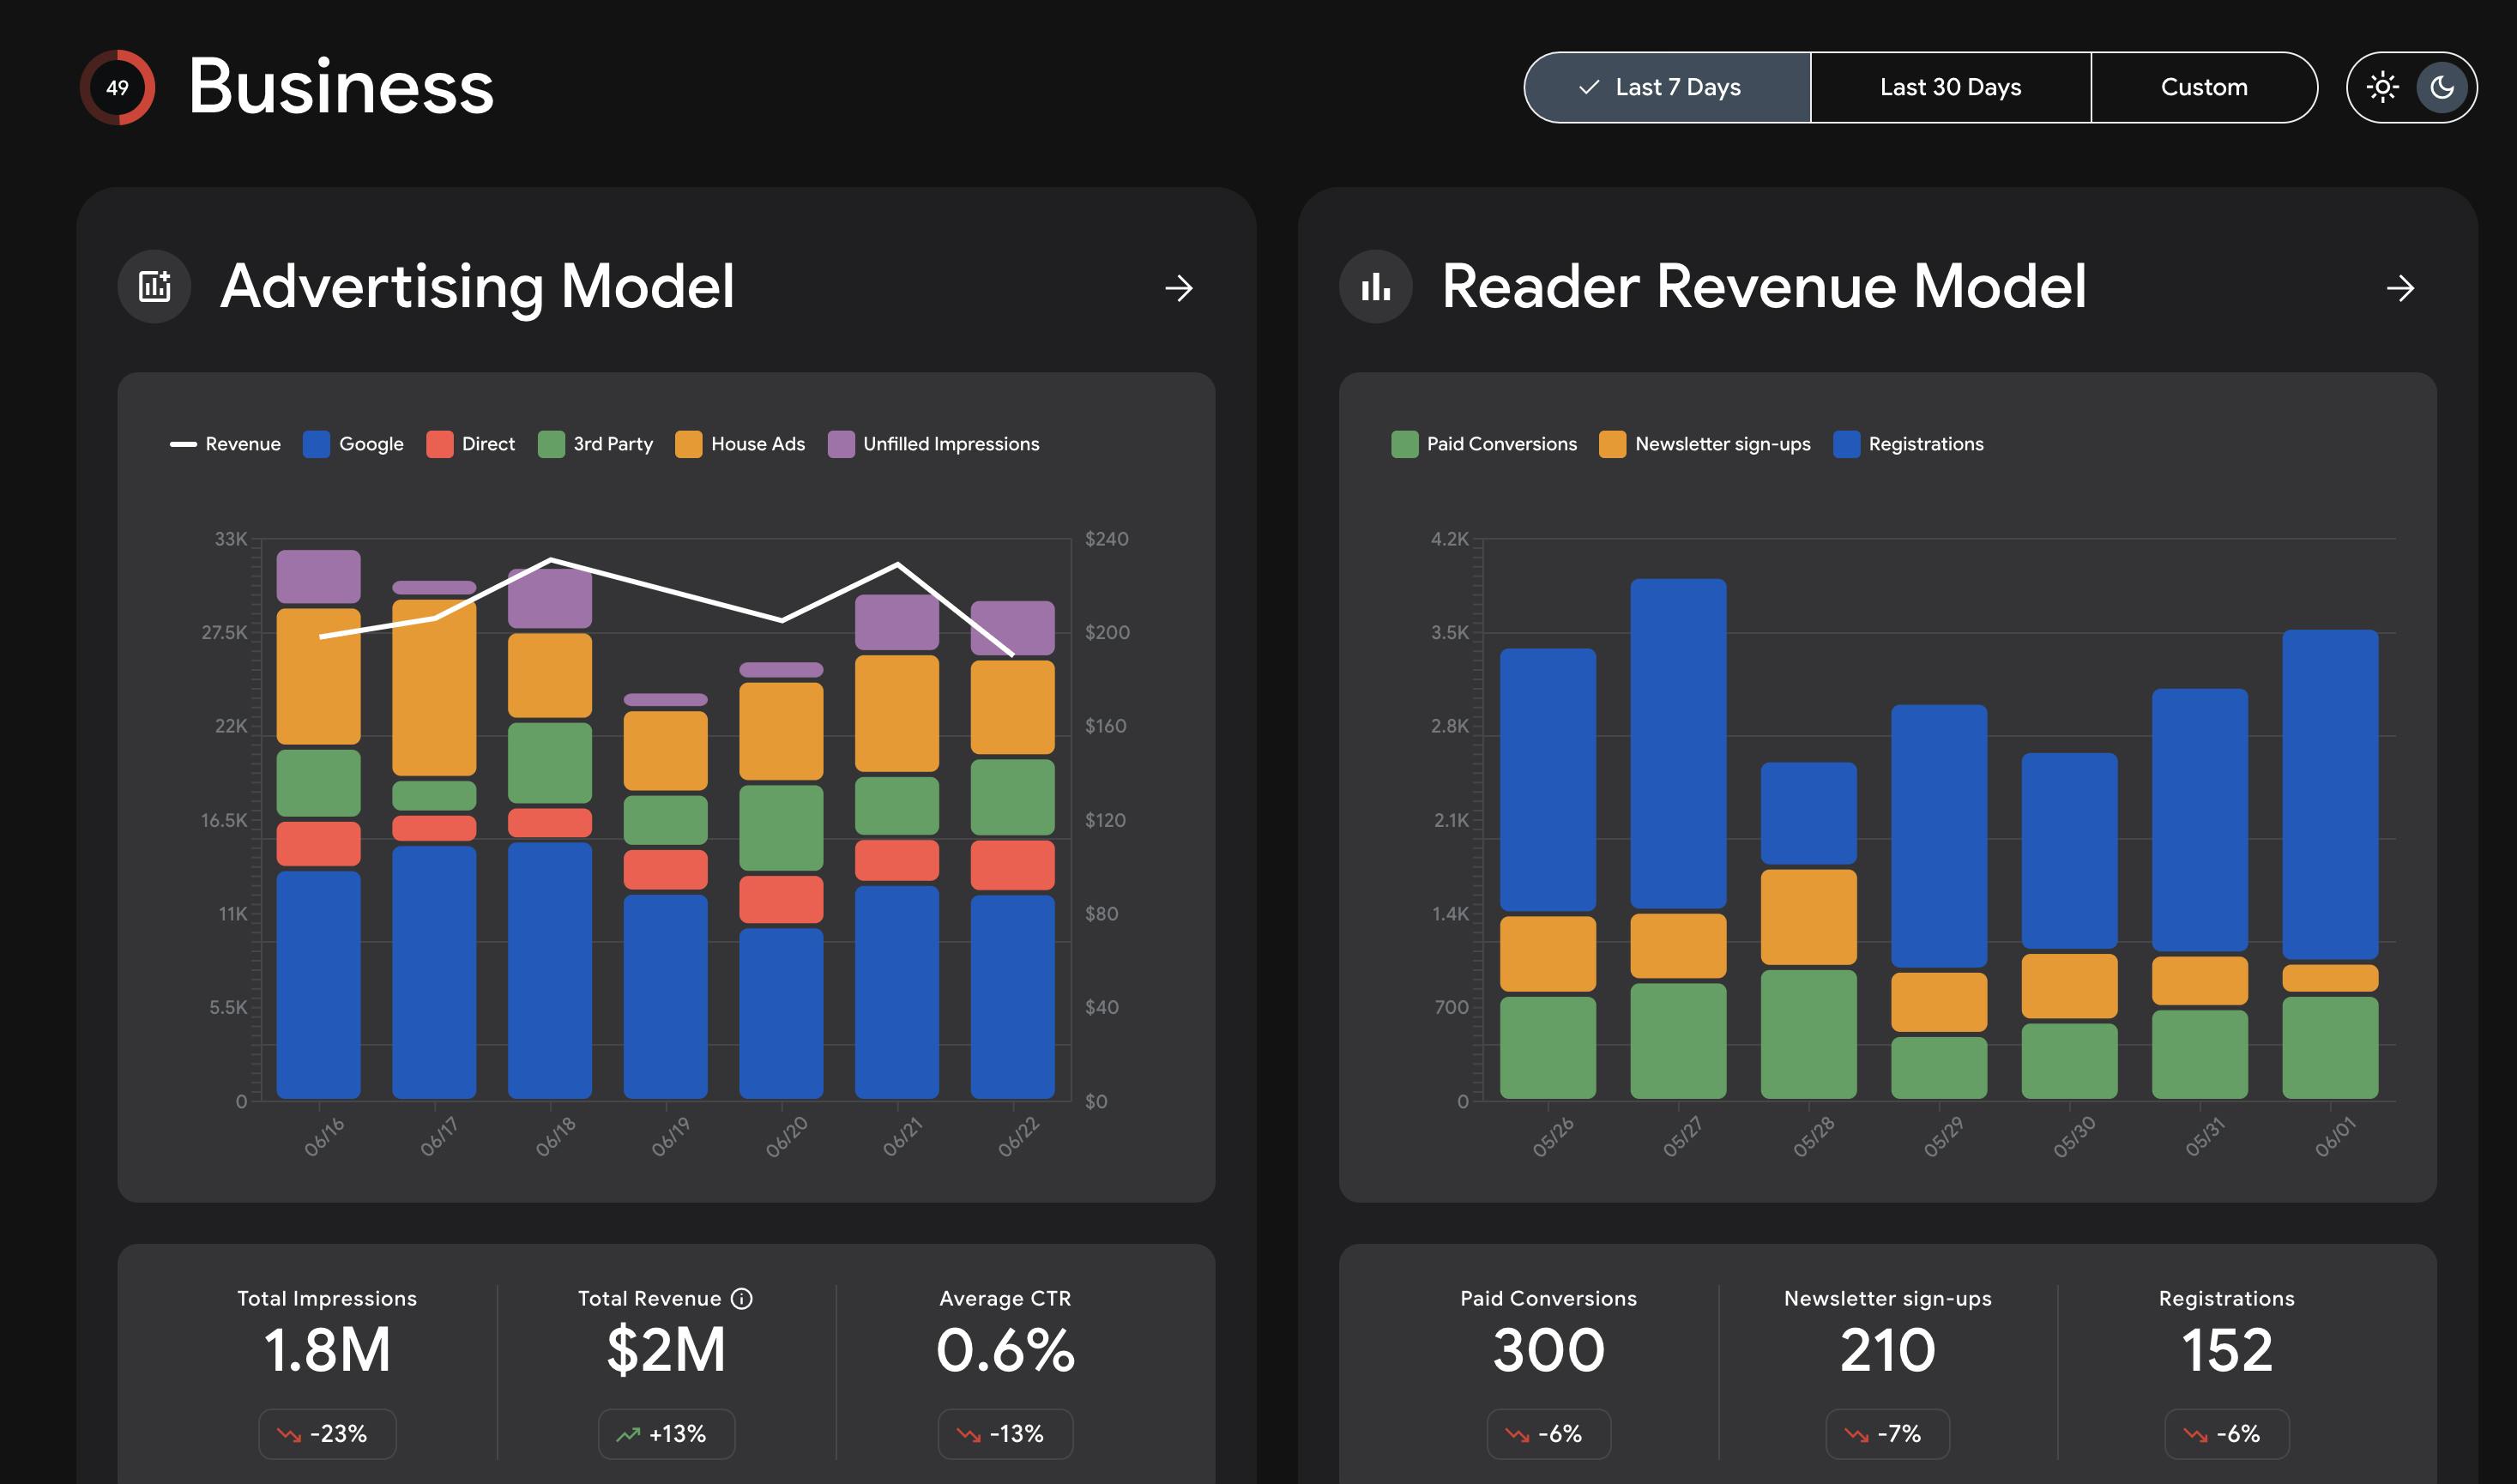The height and width of the screenshot is (1484, 2517).
Task: Click the 05/27 Registrations blue segment
Action: pyautogui.click(x=1678, y=743)
